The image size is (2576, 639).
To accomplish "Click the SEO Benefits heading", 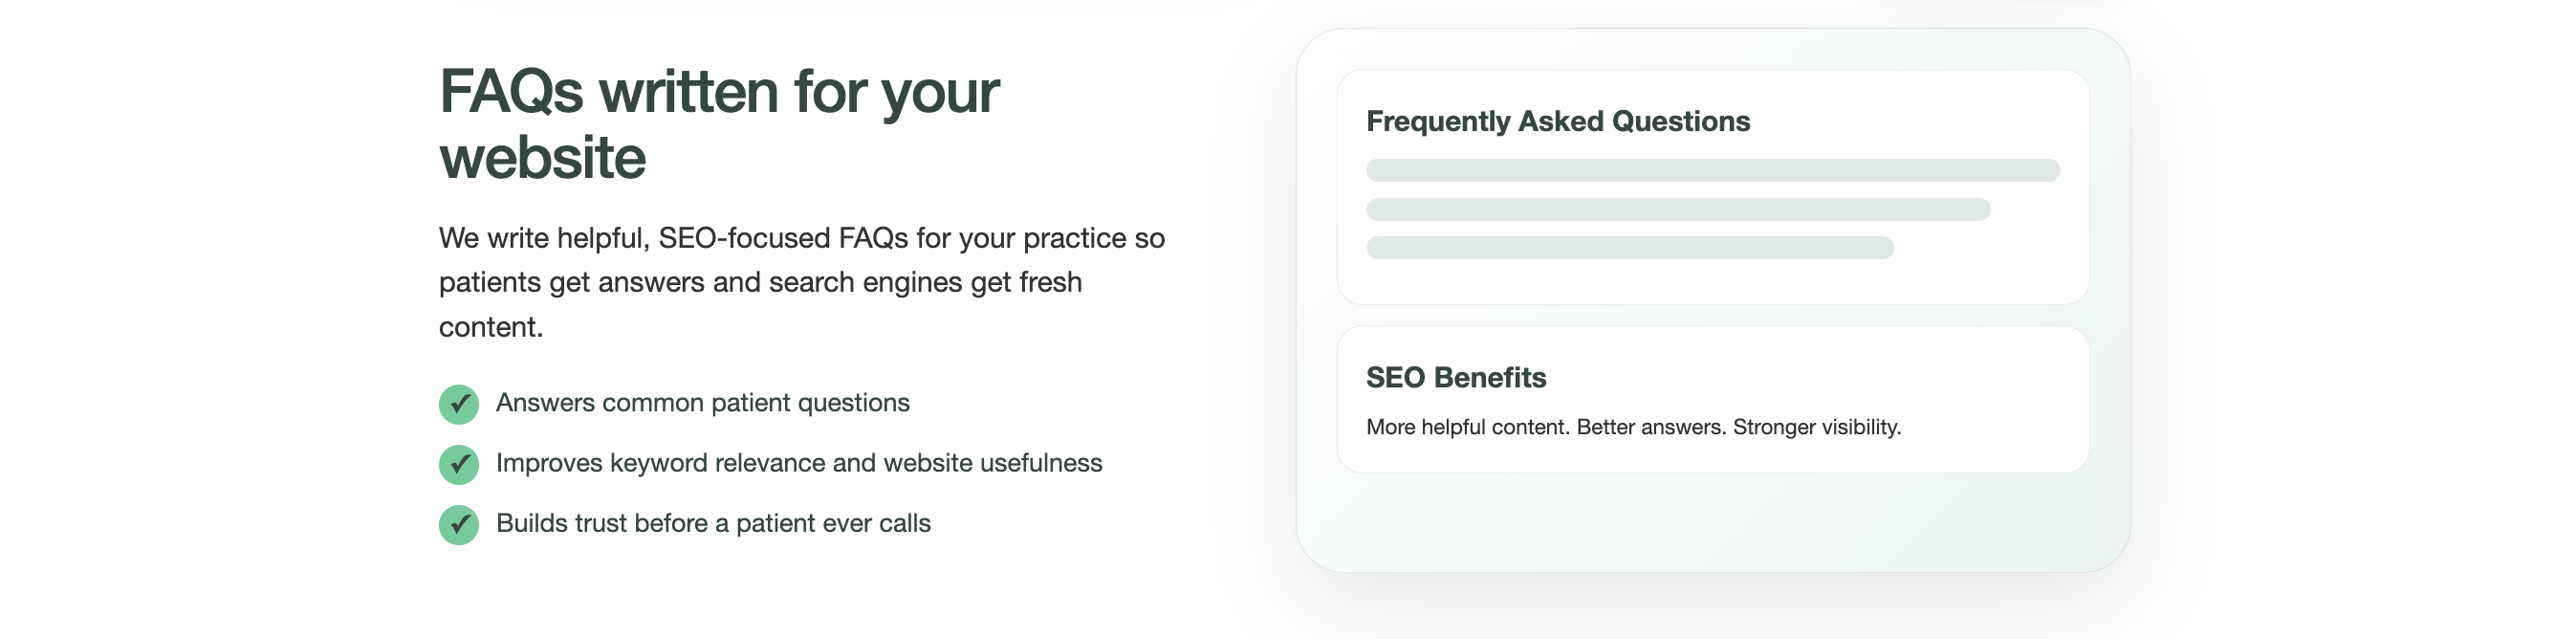I will click(x=1456, y=377).
